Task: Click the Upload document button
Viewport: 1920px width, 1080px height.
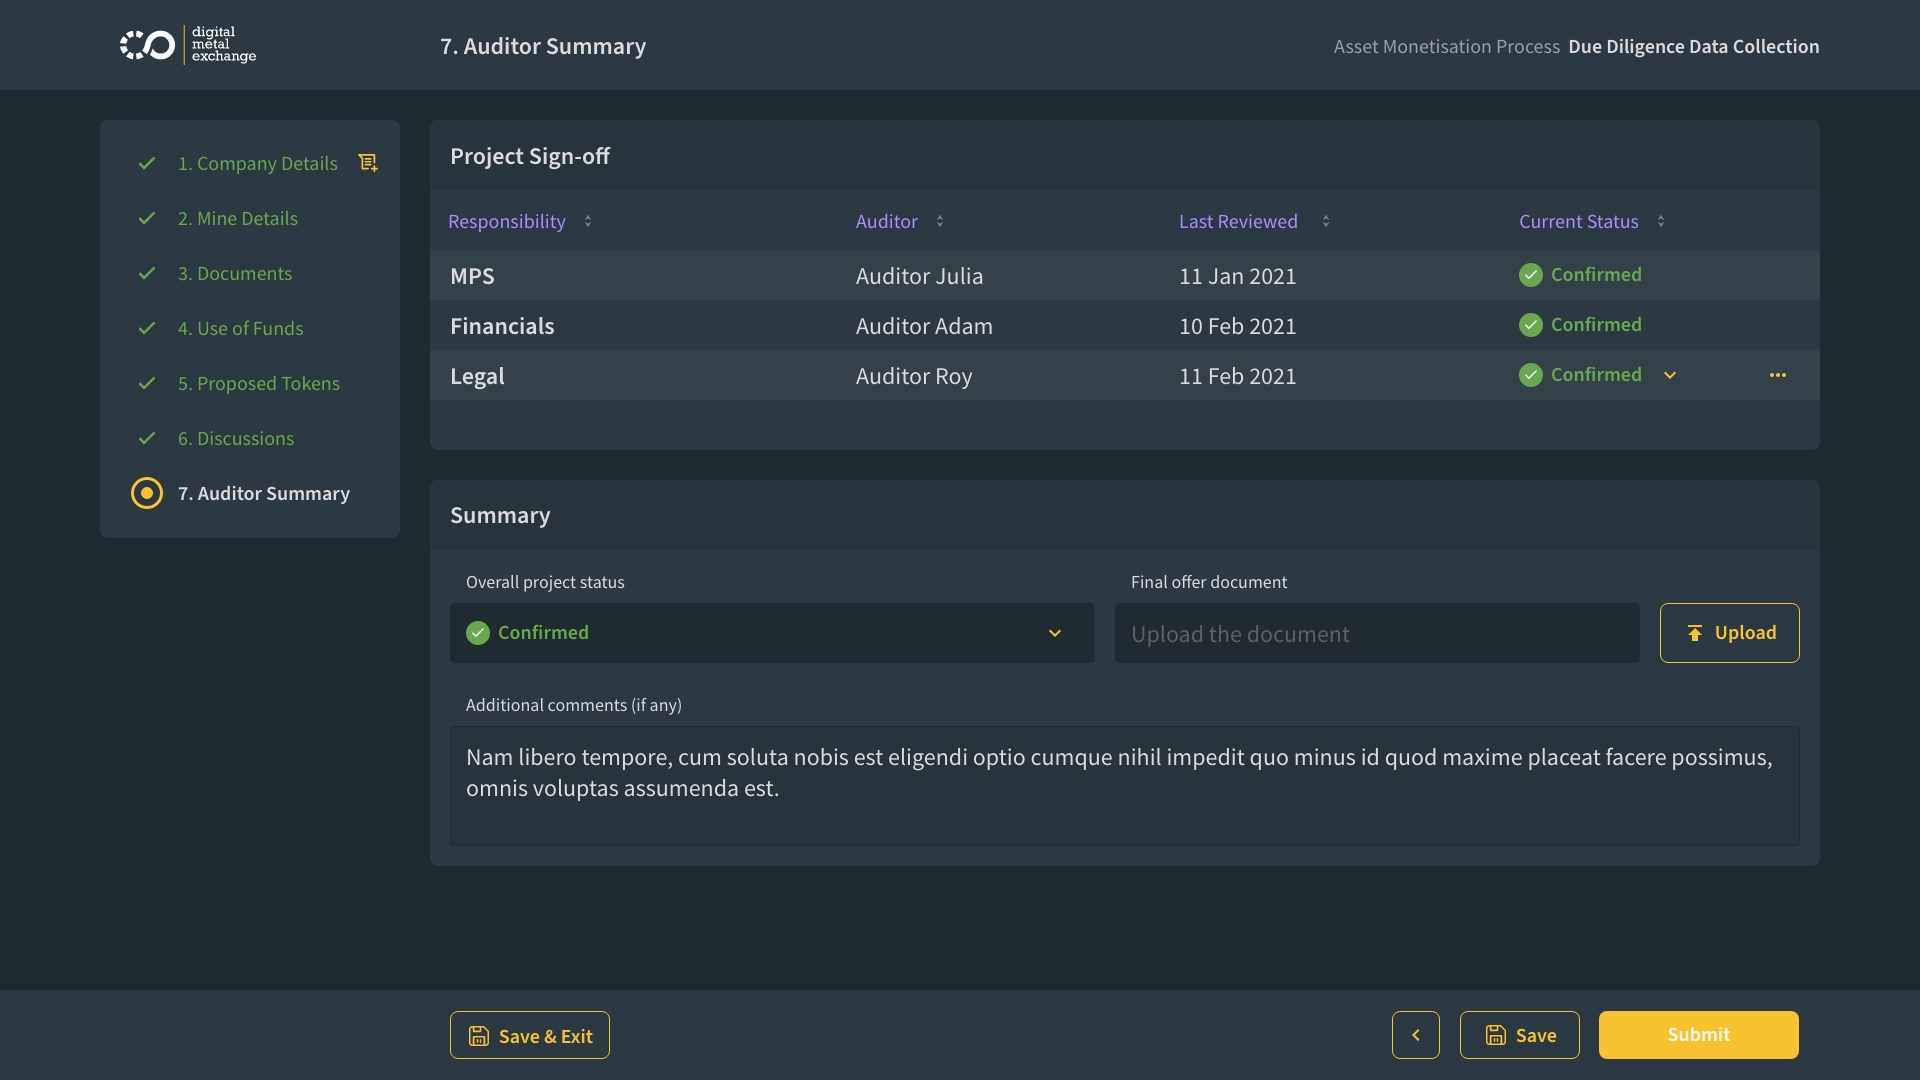Action: click(1729, 633)
